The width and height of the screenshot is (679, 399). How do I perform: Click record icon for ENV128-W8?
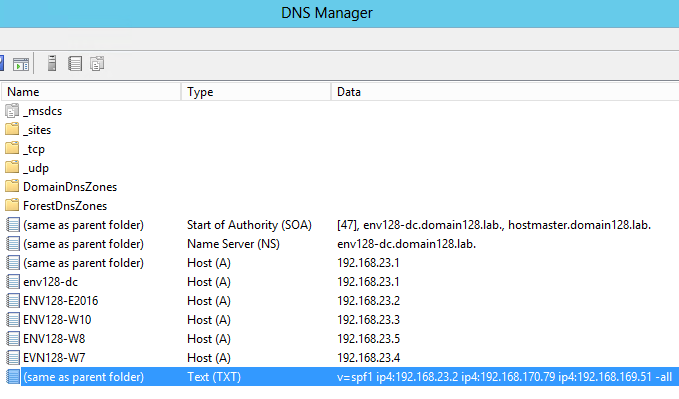[x=13, y=339]
